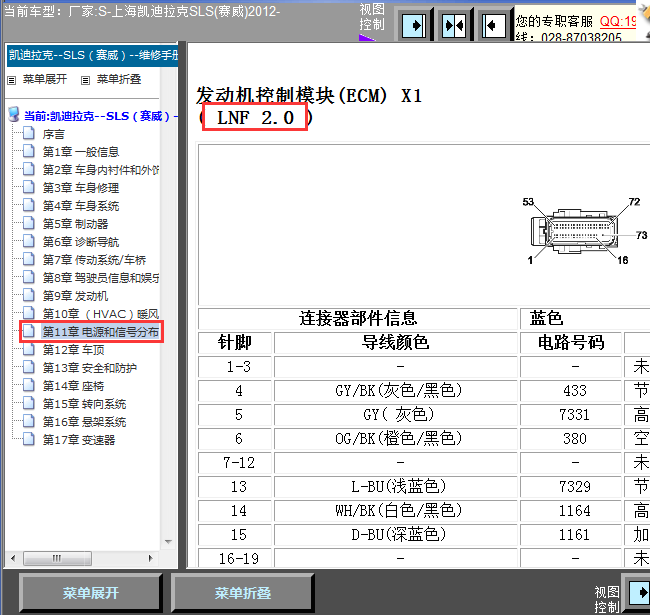Click the page icon beside 第9章 发动机
Viewport: 650px width, 615px height.
(29, 295)
